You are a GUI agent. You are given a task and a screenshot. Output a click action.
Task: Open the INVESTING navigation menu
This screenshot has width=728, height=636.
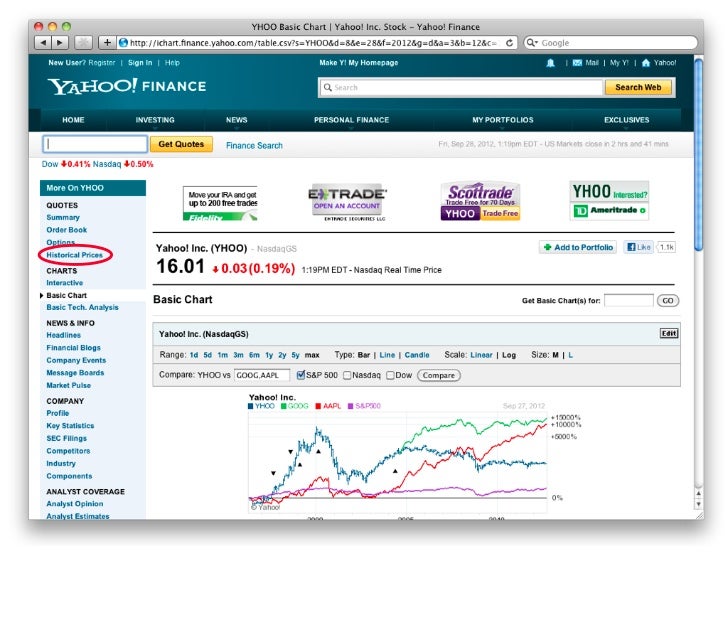[155, 120]
